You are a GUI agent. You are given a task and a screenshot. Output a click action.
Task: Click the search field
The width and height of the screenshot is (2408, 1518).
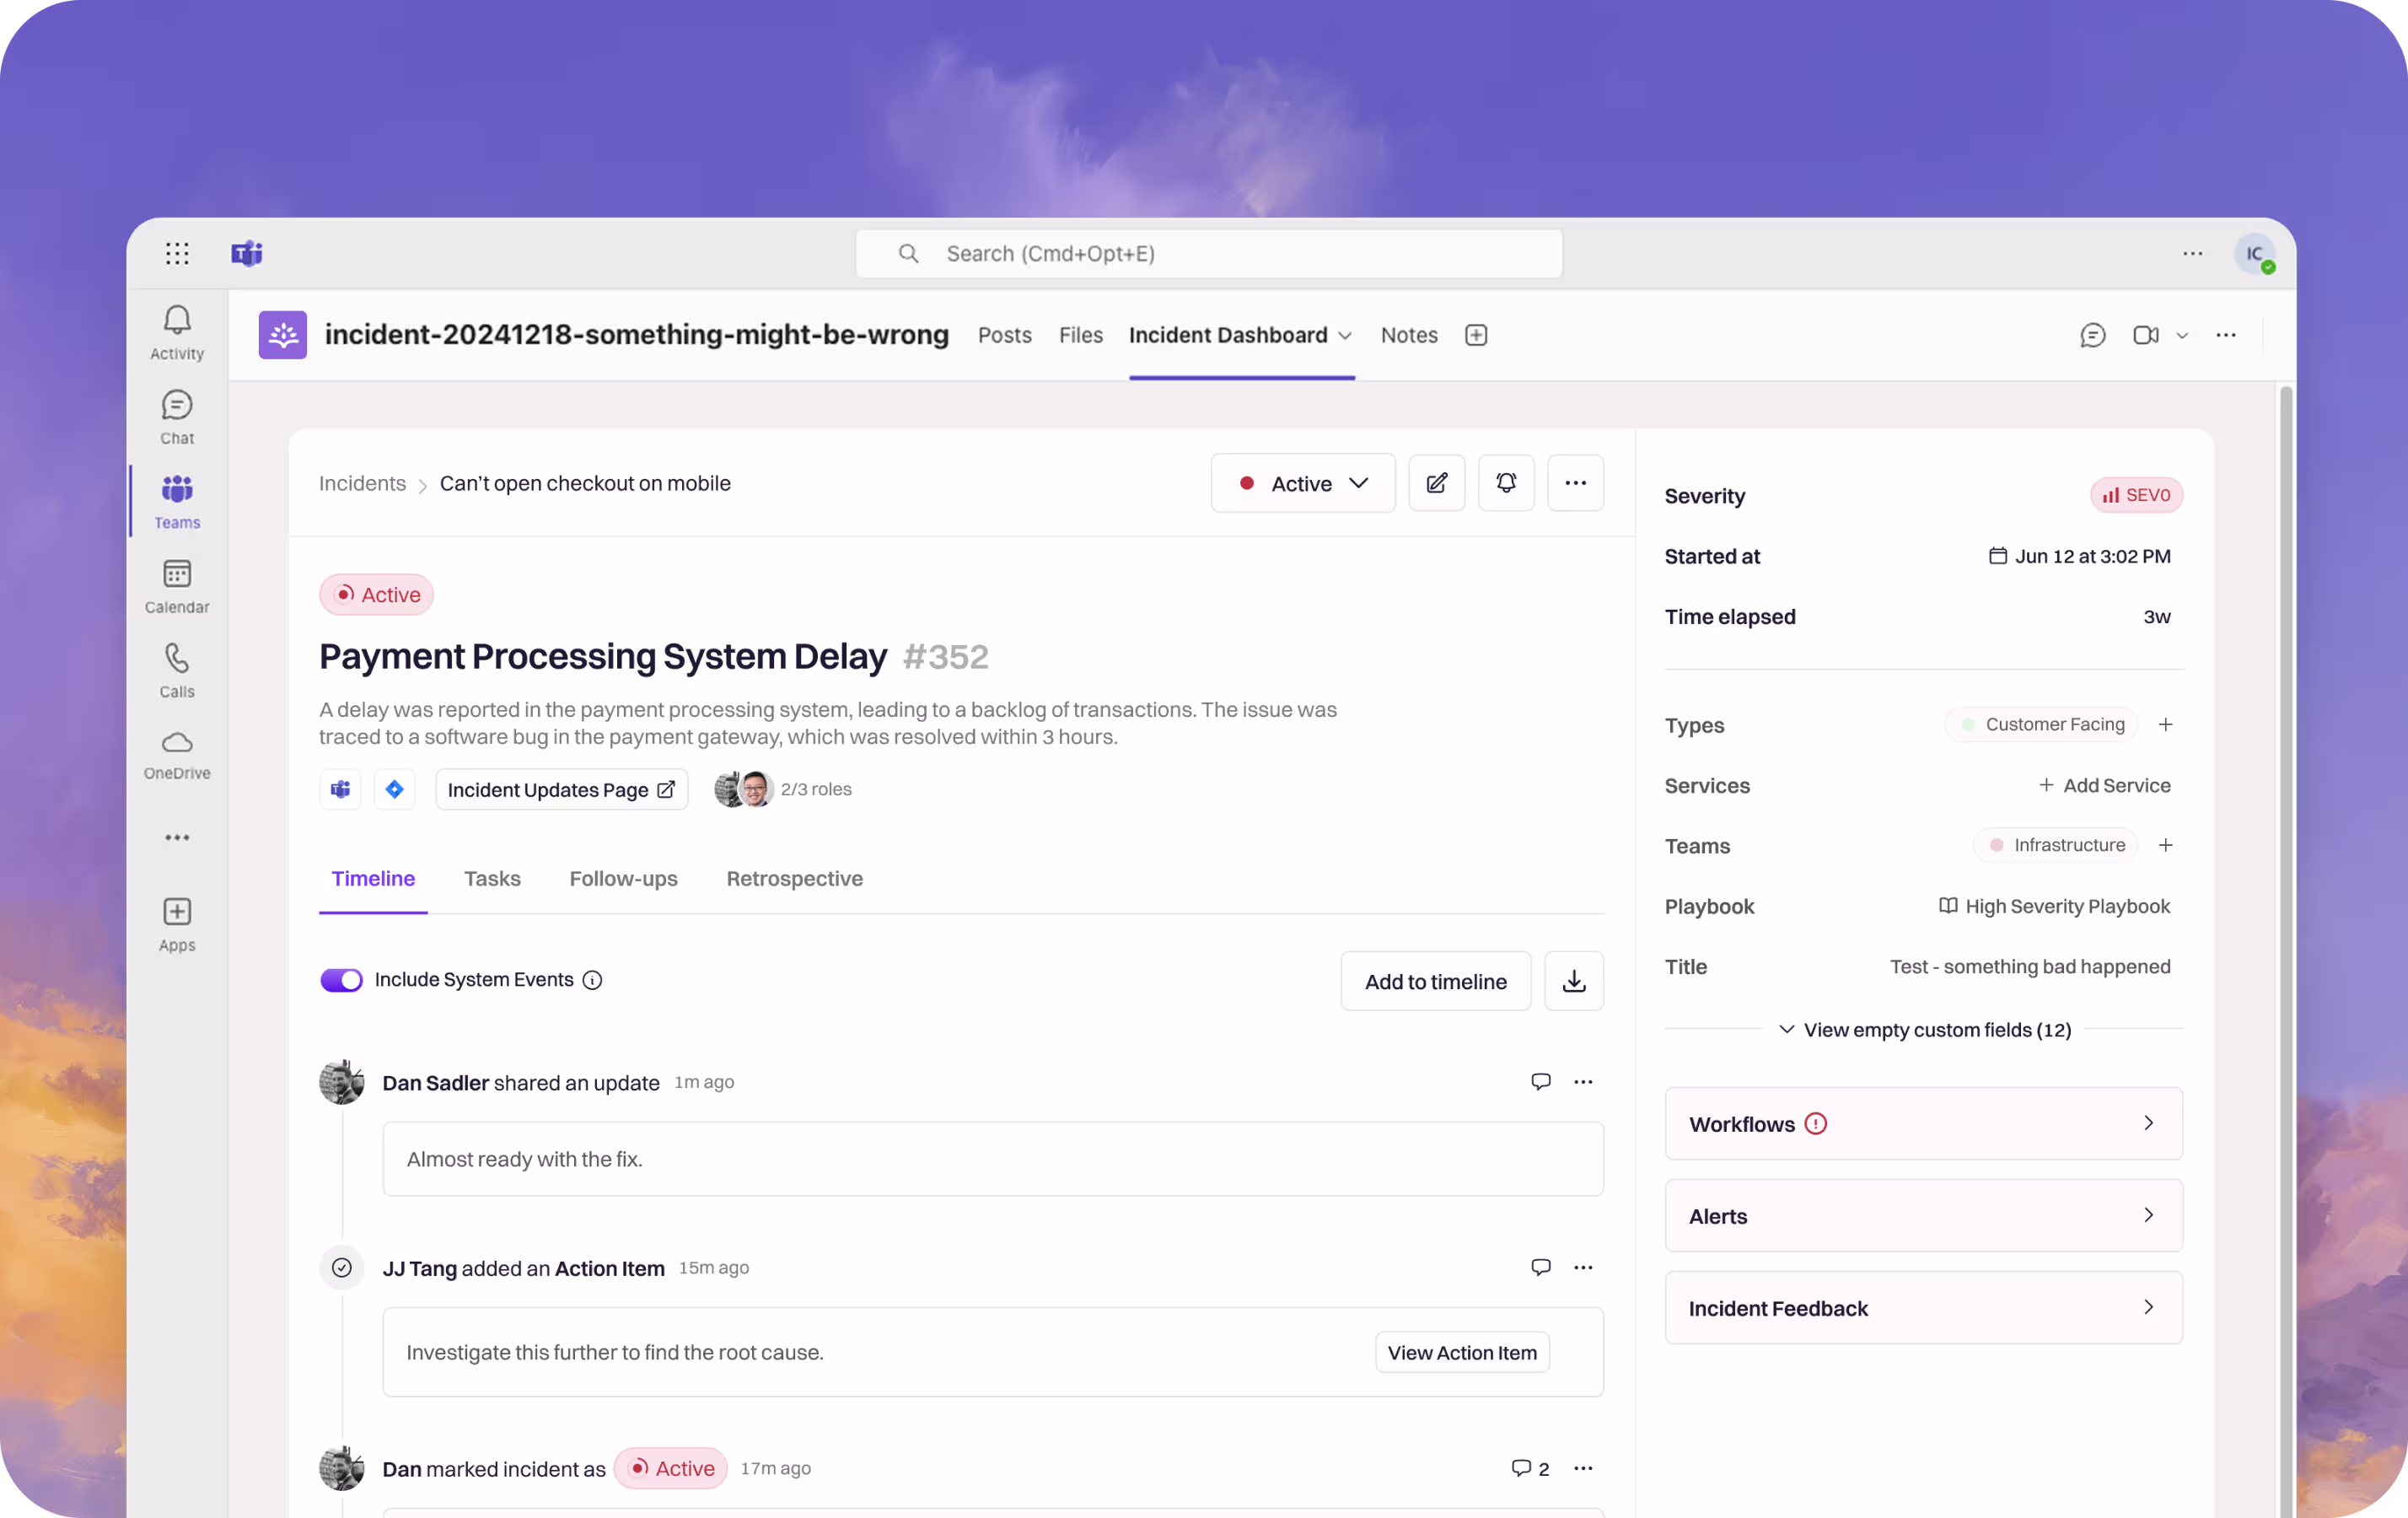pyautogui.click(x=1209, y=253)
